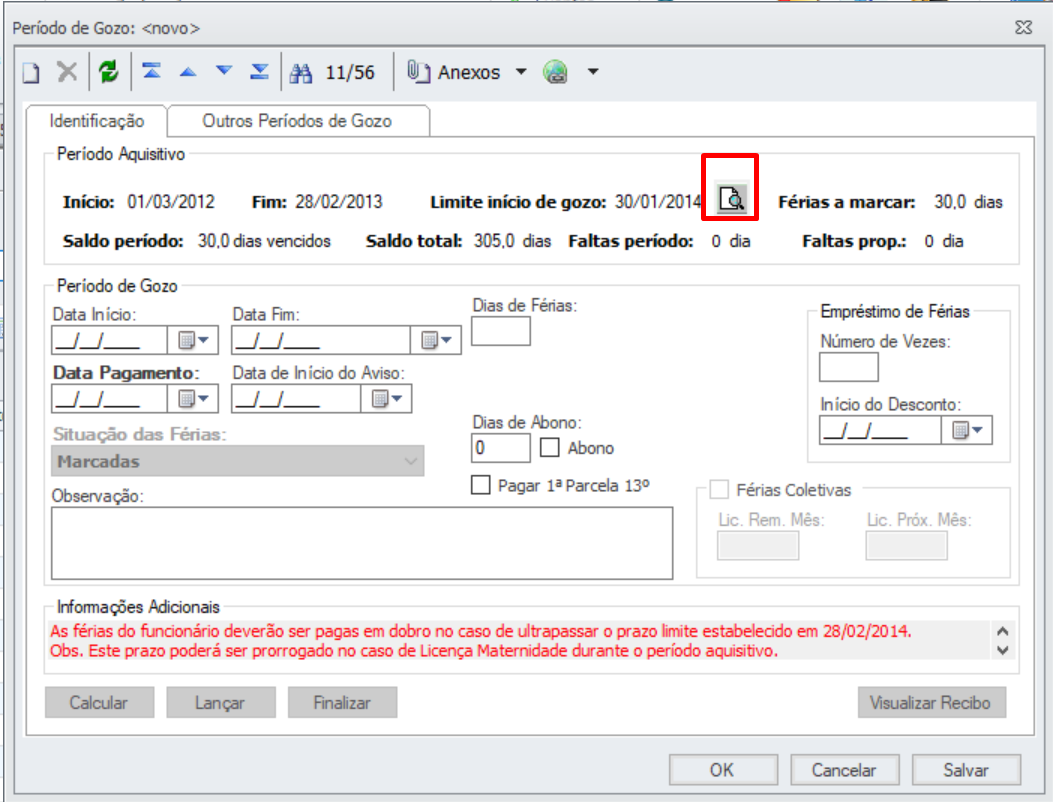Viewport: 1053px width, 802px height.
Task: Click the green Refresh icon
Action: pyautogui.click(x=108, y=71)
